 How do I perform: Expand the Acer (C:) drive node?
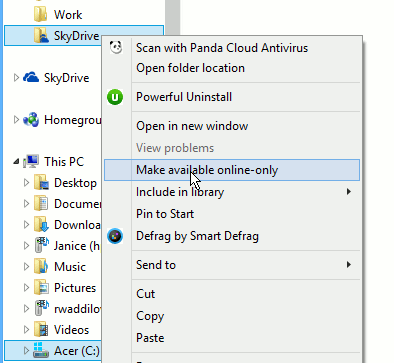pos(26,351)
